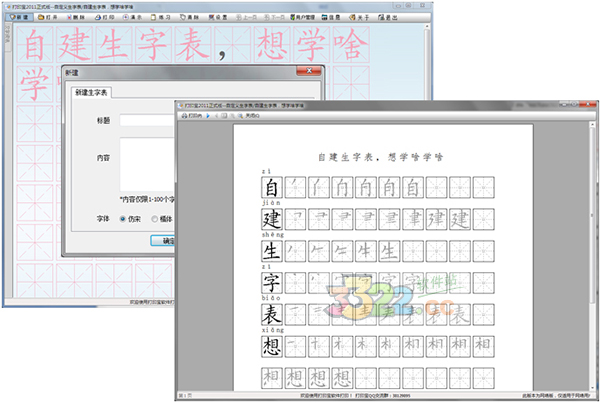Open 用户管理 (User management)

(x=302, y=17)
